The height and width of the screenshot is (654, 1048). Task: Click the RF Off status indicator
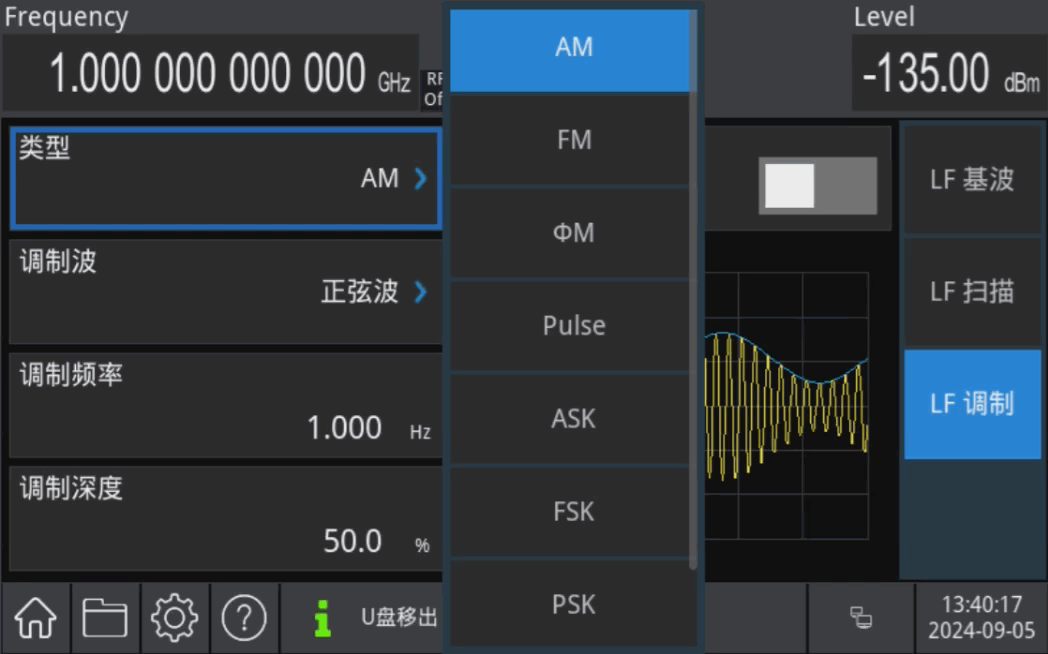pyautogui.click(x=434, y=90)
